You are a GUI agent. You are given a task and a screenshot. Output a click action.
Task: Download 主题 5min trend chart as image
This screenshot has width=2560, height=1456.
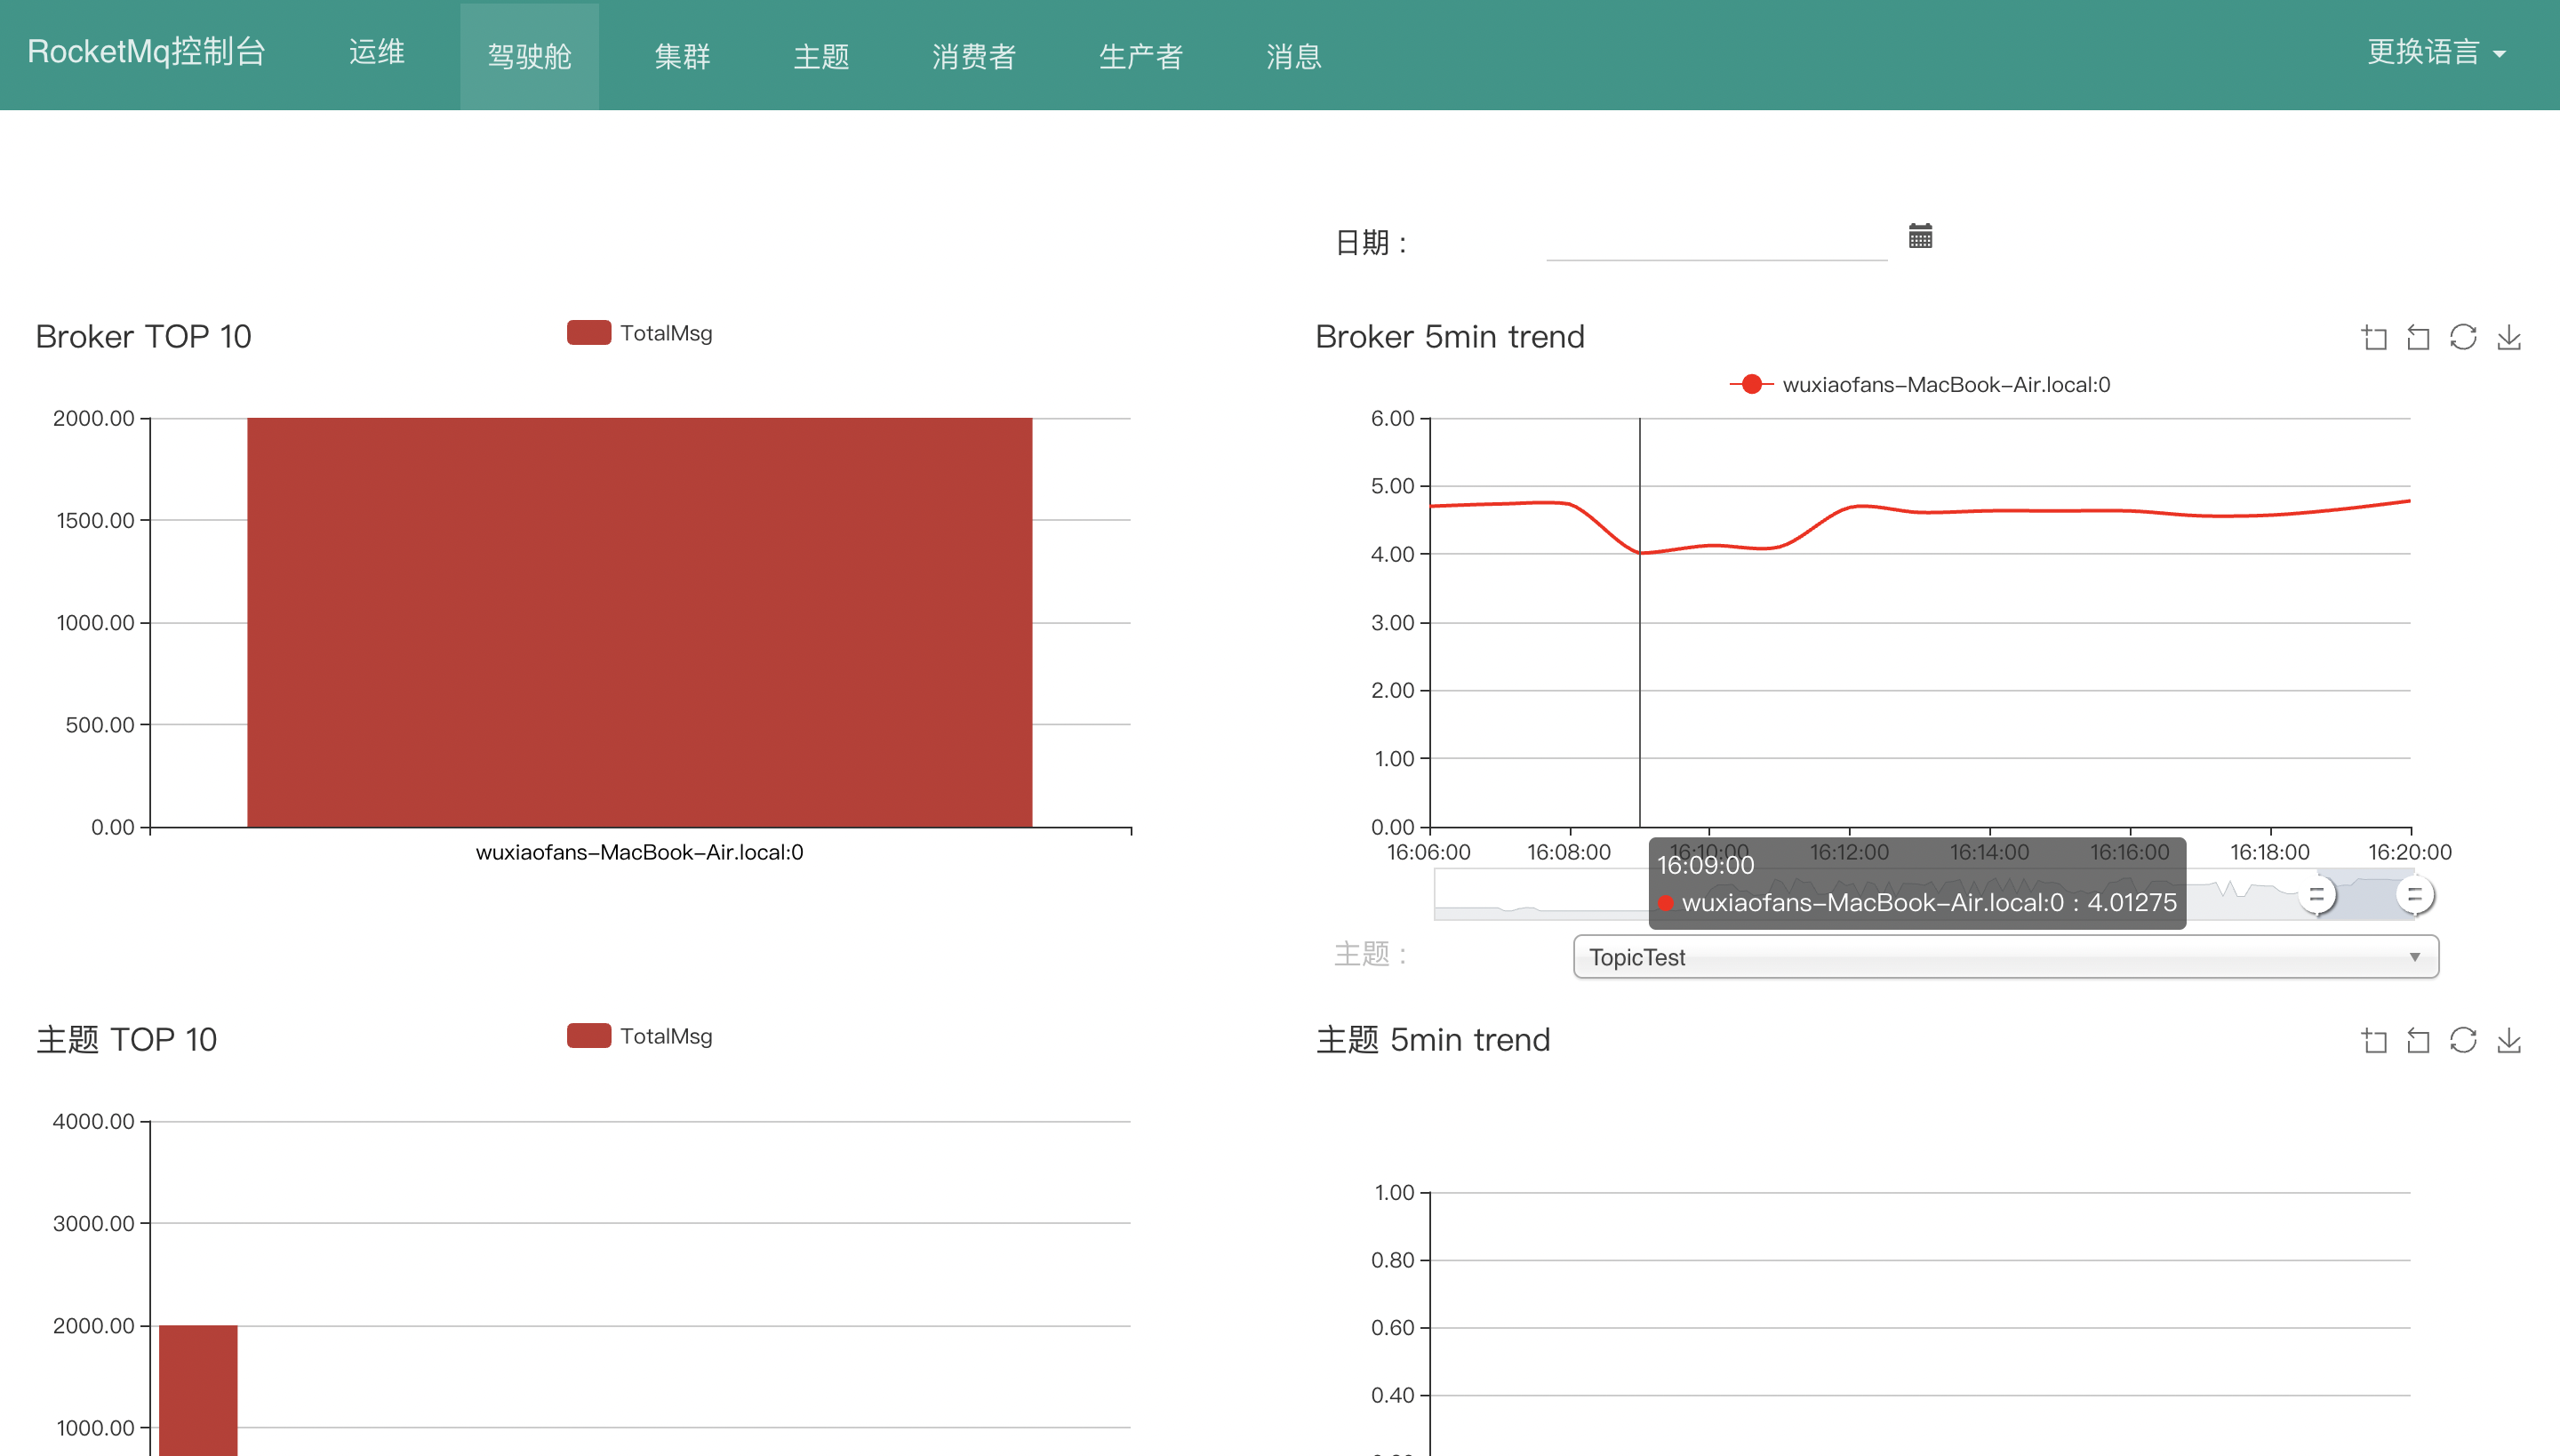click(x=2509, y=1041)
